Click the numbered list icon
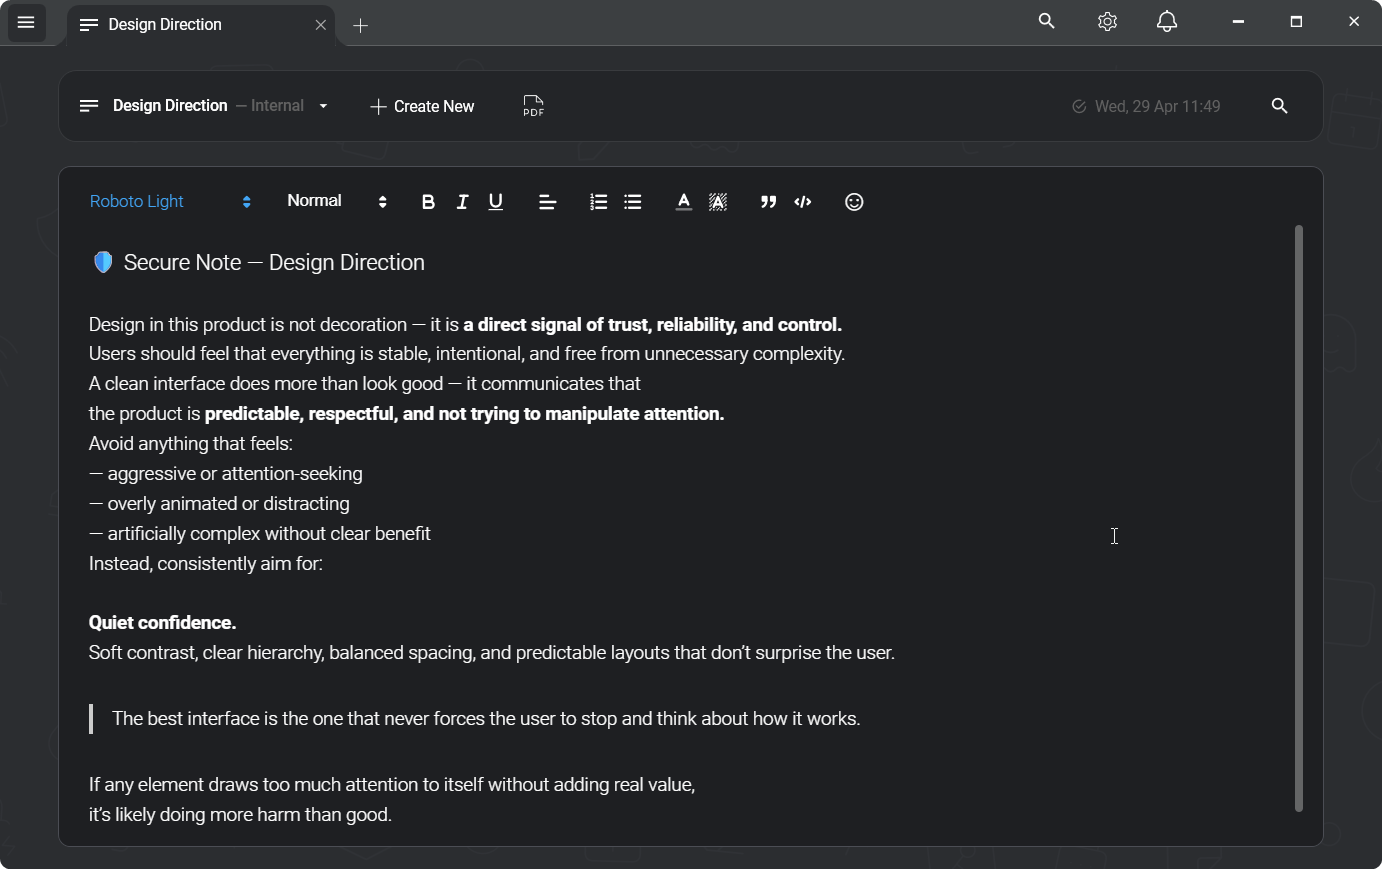This screenshot has height=869, width=1382. tap(598, 202)
